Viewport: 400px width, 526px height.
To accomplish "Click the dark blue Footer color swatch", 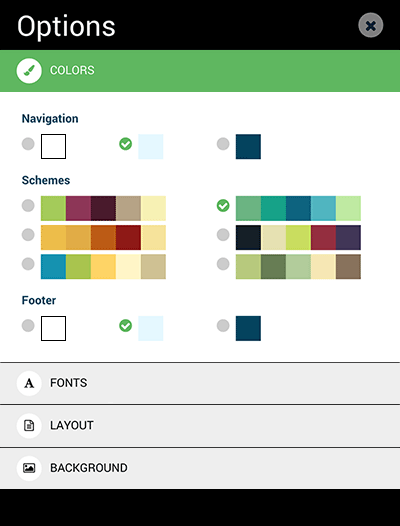I will pos(248,328).
